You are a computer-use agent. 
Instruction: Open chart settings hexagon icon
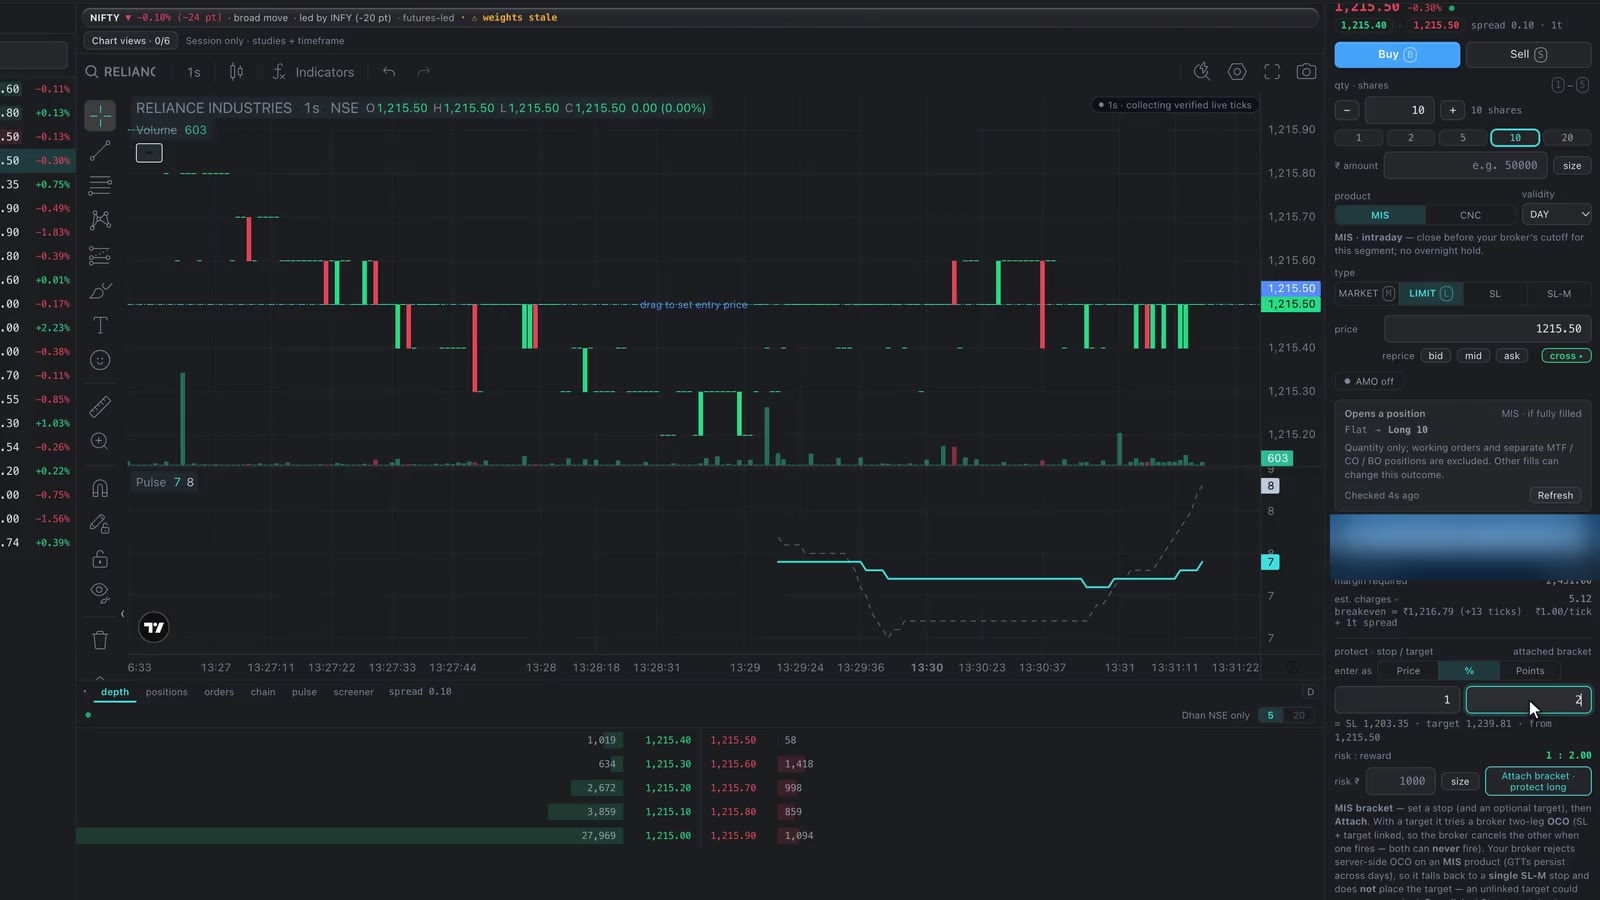(1237, 72)
